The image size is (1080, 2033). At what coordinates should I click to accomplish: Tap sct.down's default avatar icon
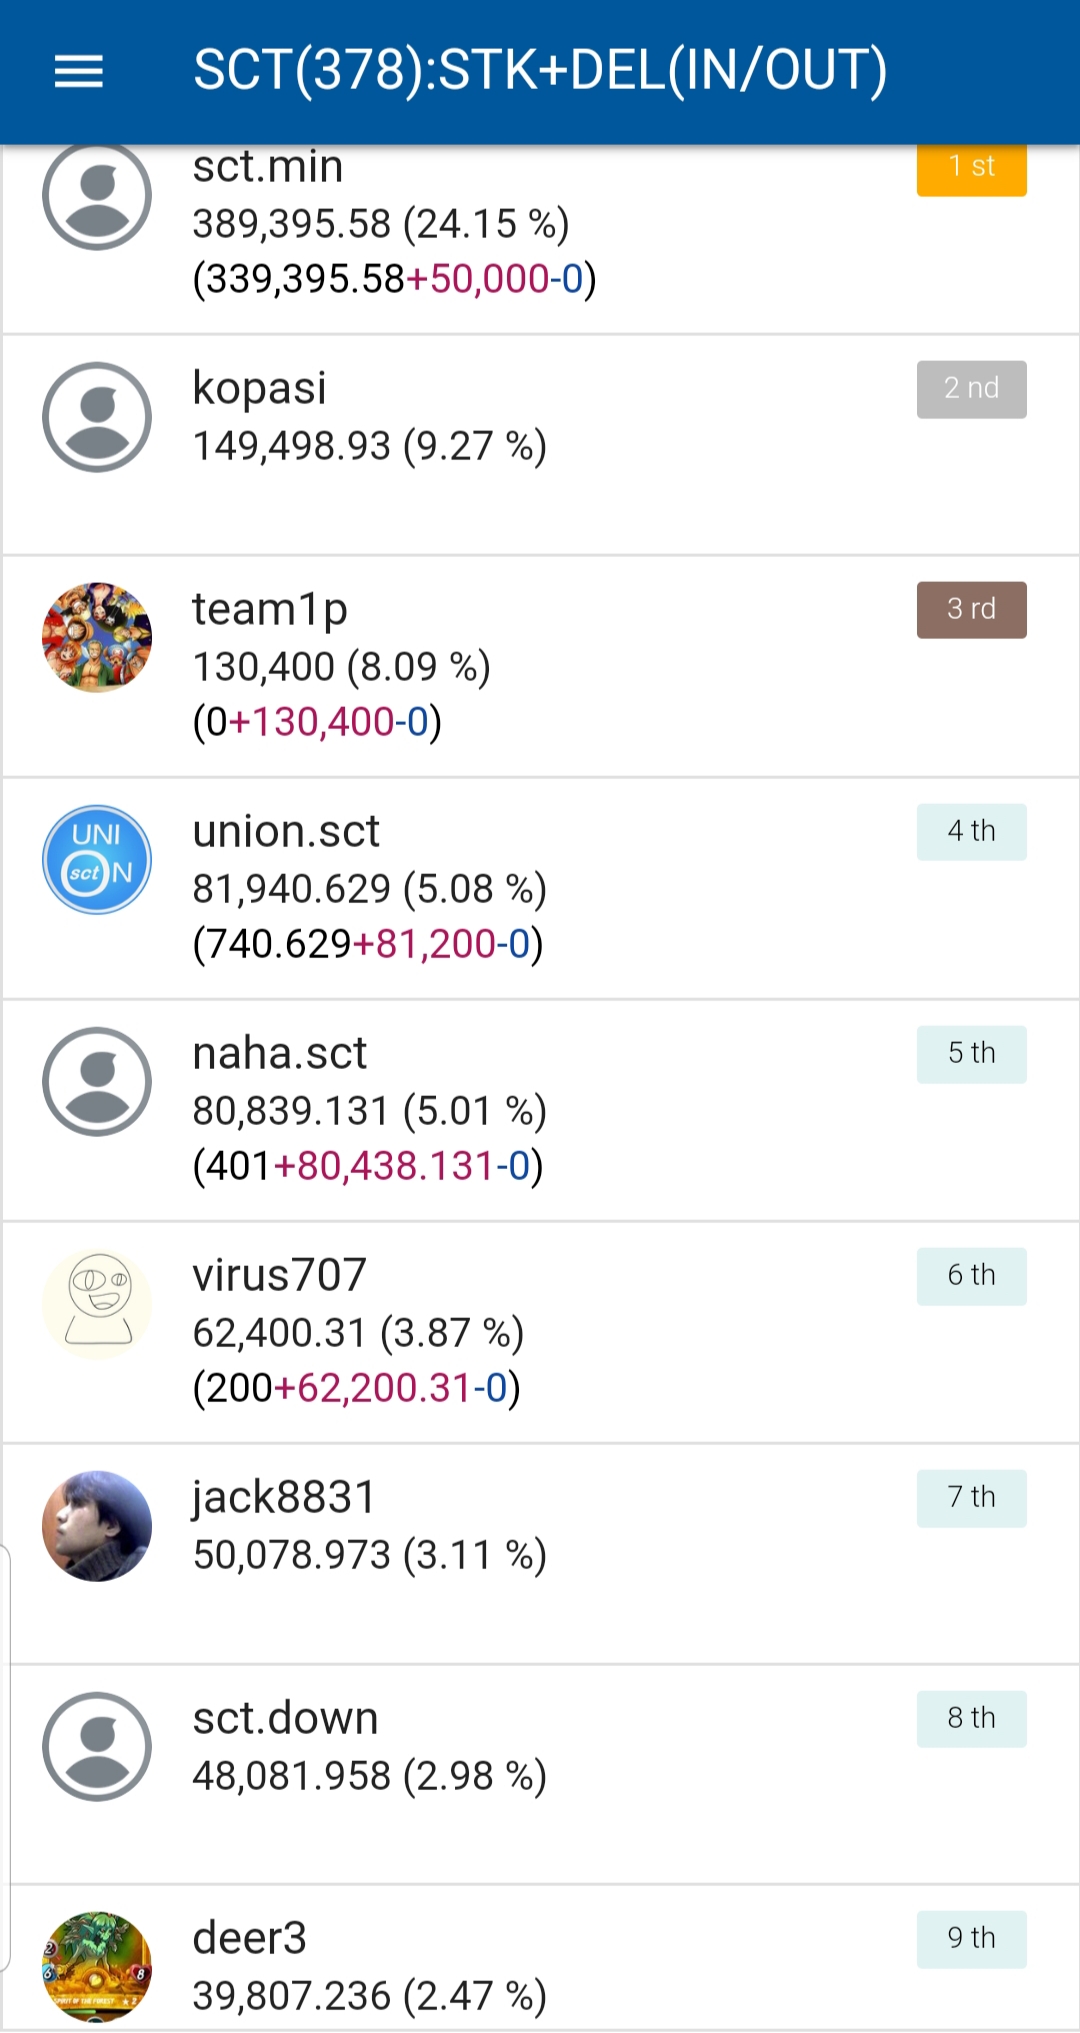97,1747
